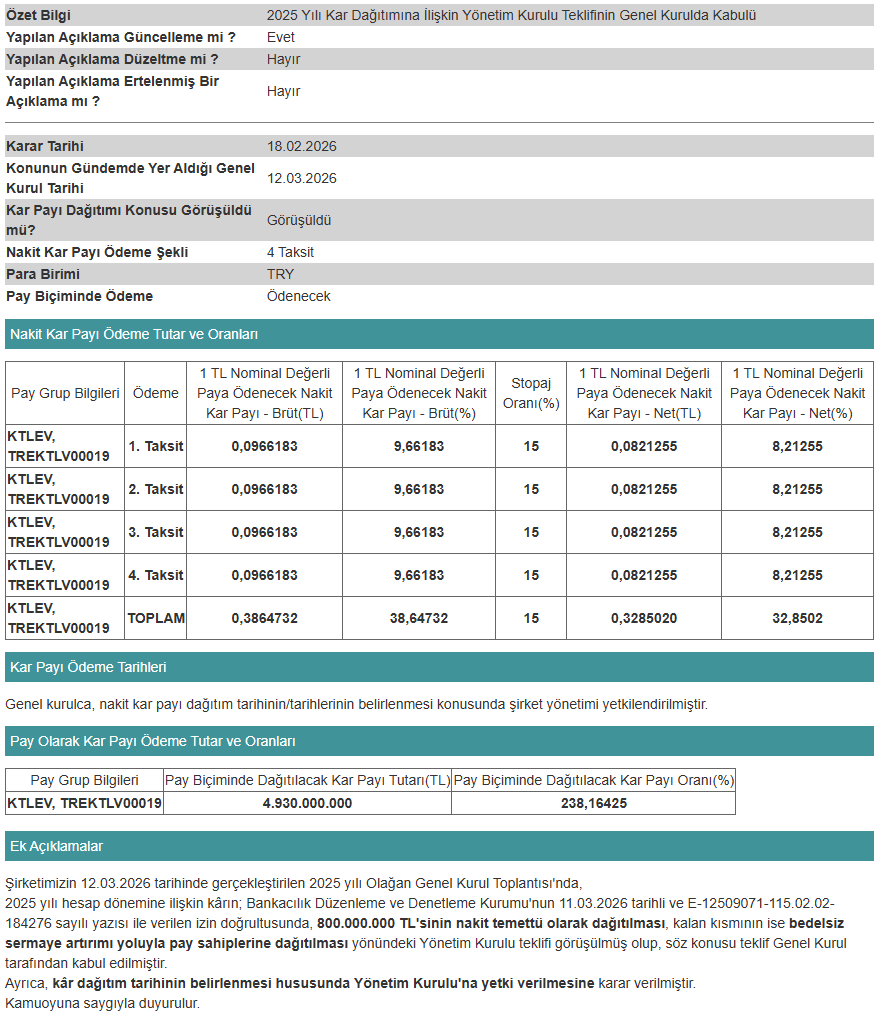The image size is (877, 1022).
Task: Click the TRY currency value
Action: tap(280, 274)
